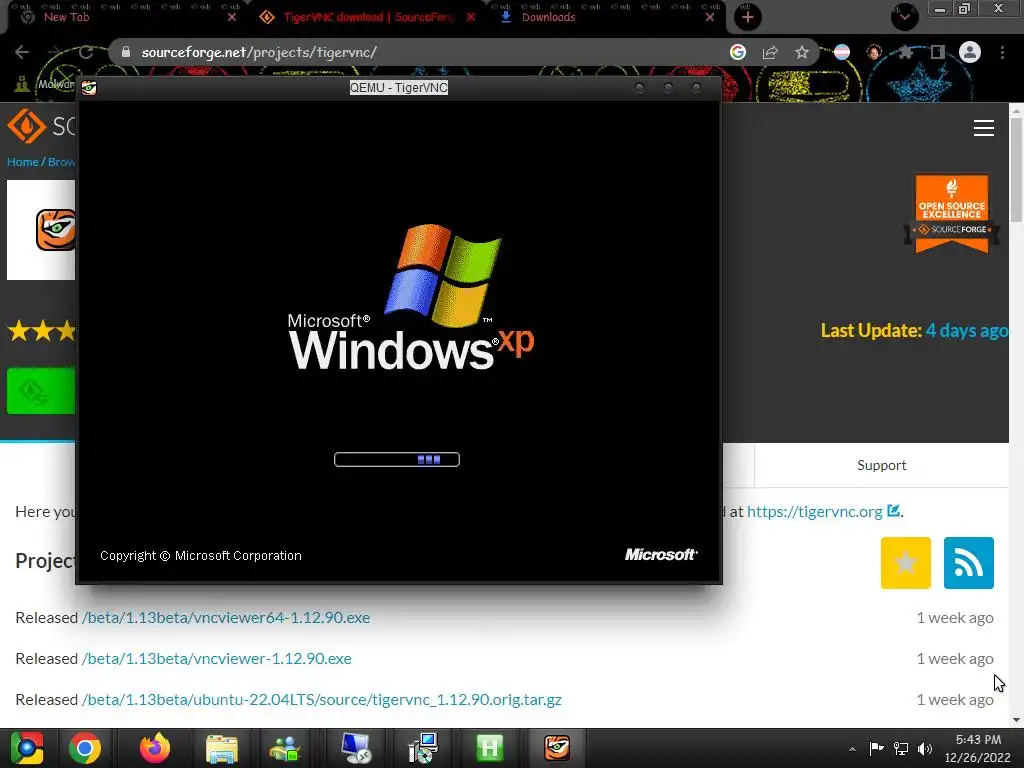
Task: Click the striped flag extension icon
Action: (x=842, y=52)
